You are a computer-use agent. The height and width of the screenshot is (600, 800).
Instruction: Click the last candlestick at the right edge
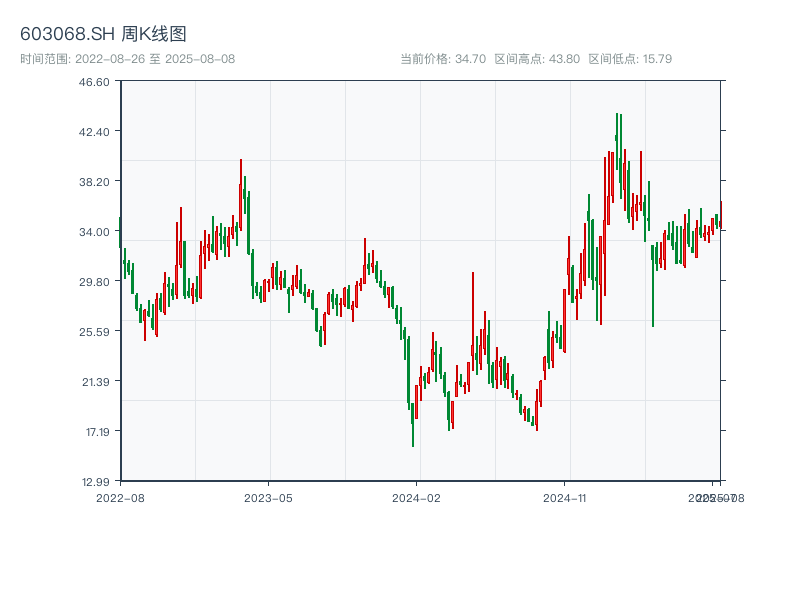tap(721, 215)
